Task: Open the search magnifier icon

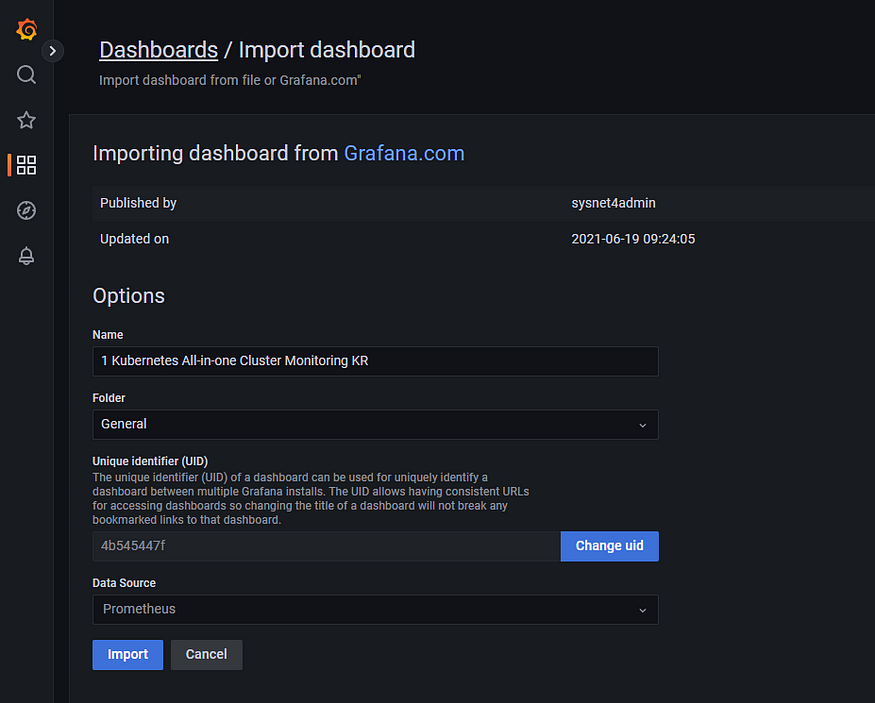Action: pos(26,74)
